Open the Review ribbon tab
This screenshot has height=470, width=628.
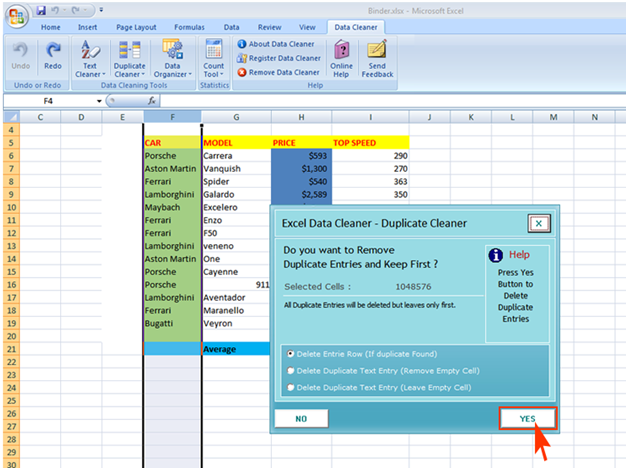270,27
